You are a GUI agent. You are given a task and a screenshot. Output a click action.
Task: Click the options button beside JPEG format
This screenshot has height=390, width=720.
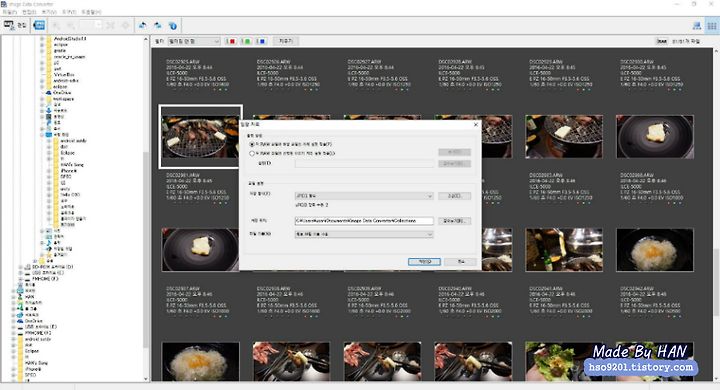point(454,196)
